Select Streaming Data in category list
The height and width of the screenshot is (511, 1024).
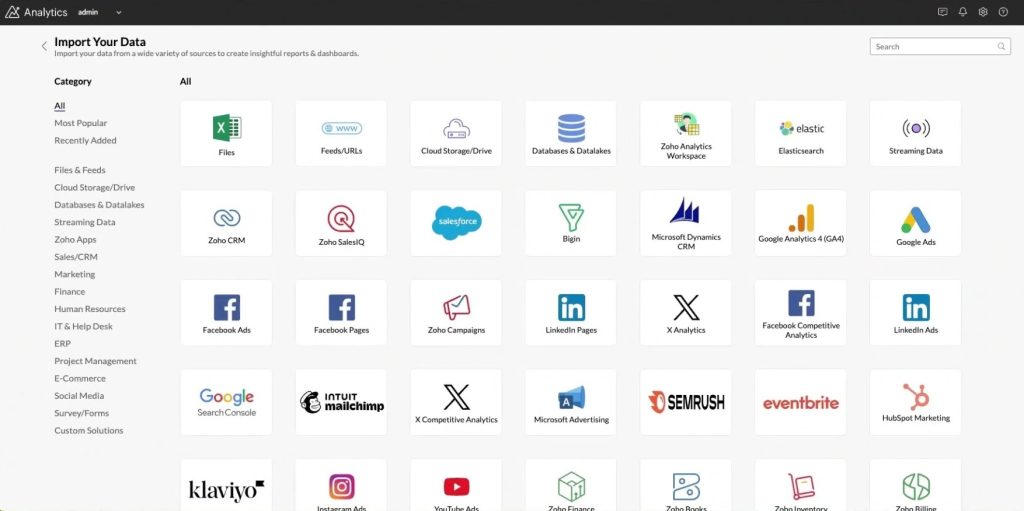[x=85, y=222]
